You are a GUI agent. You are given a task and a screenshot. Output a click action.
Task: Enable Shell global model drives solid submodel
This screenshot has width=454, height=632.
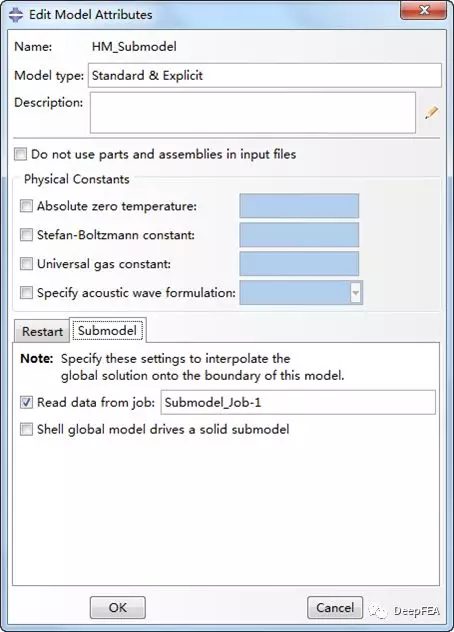pos(26,429)
